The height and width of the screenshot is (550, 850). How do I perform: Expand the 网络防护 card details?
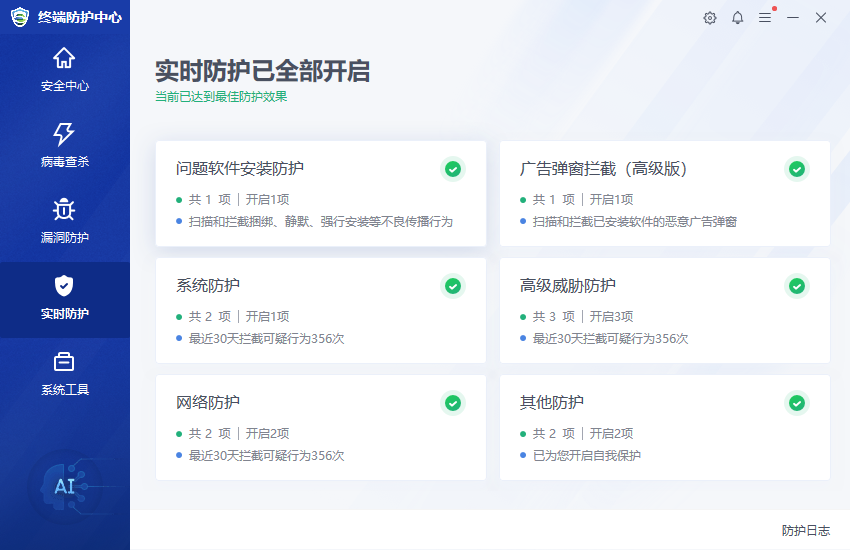click(320, 427)
